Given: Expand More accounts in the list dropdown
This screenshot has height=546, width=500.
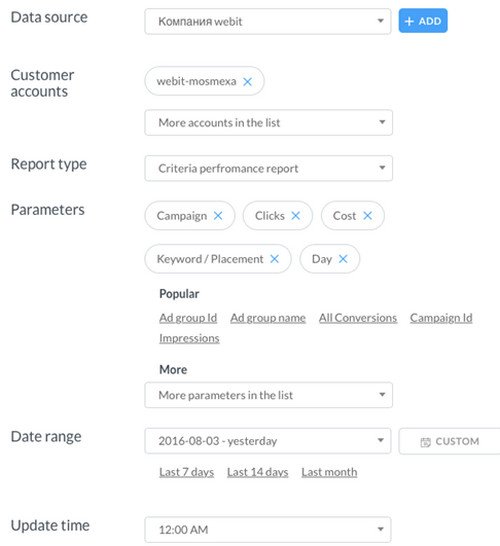Looking at the screenshot, I should point(269,123).
